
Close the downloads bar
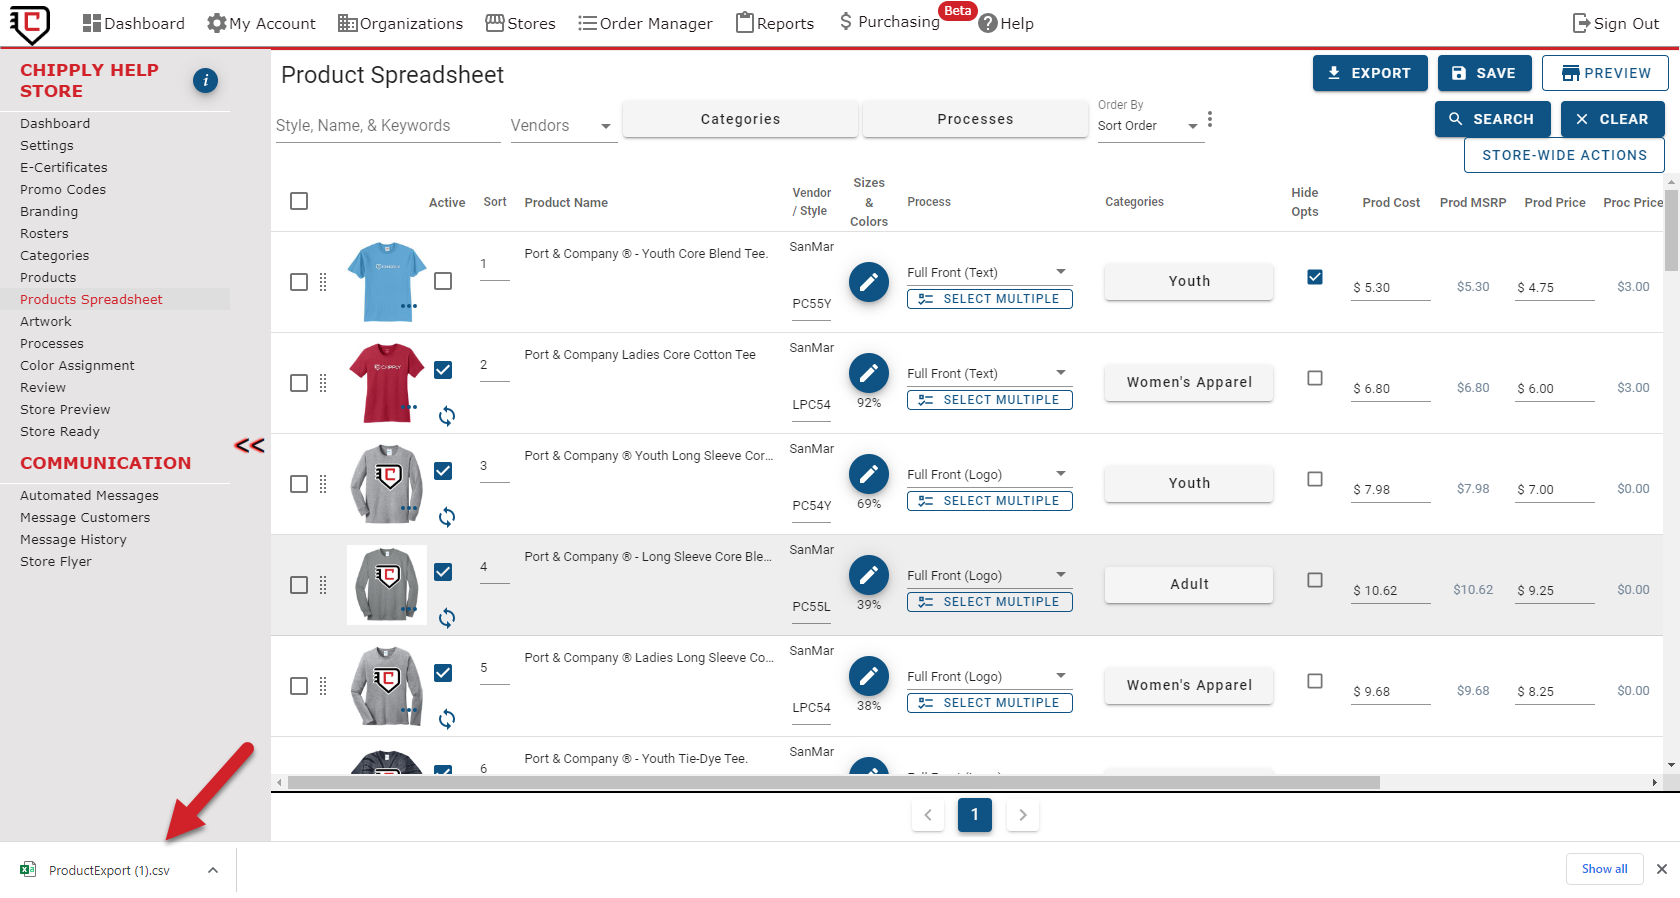click(1661, 869)
